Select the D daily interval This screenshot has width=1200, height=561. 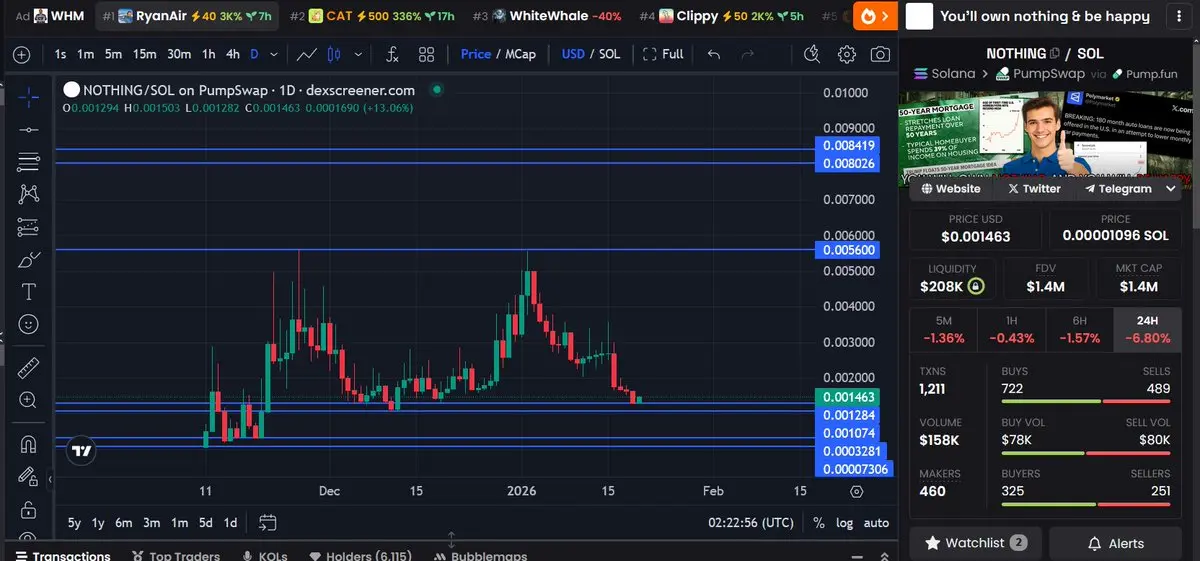tap(254, 54)
